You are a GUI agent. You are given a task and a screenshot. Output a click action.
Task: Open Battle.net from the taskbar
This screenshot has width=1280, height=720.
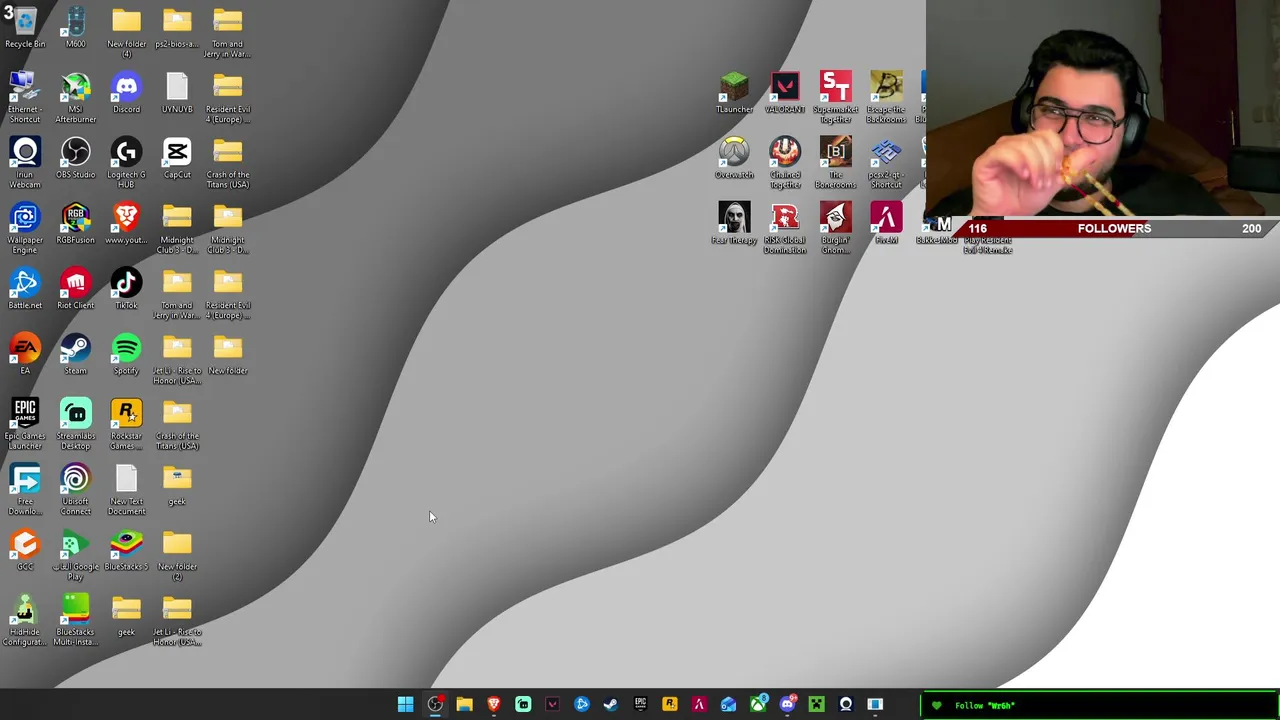click(582, 705)
